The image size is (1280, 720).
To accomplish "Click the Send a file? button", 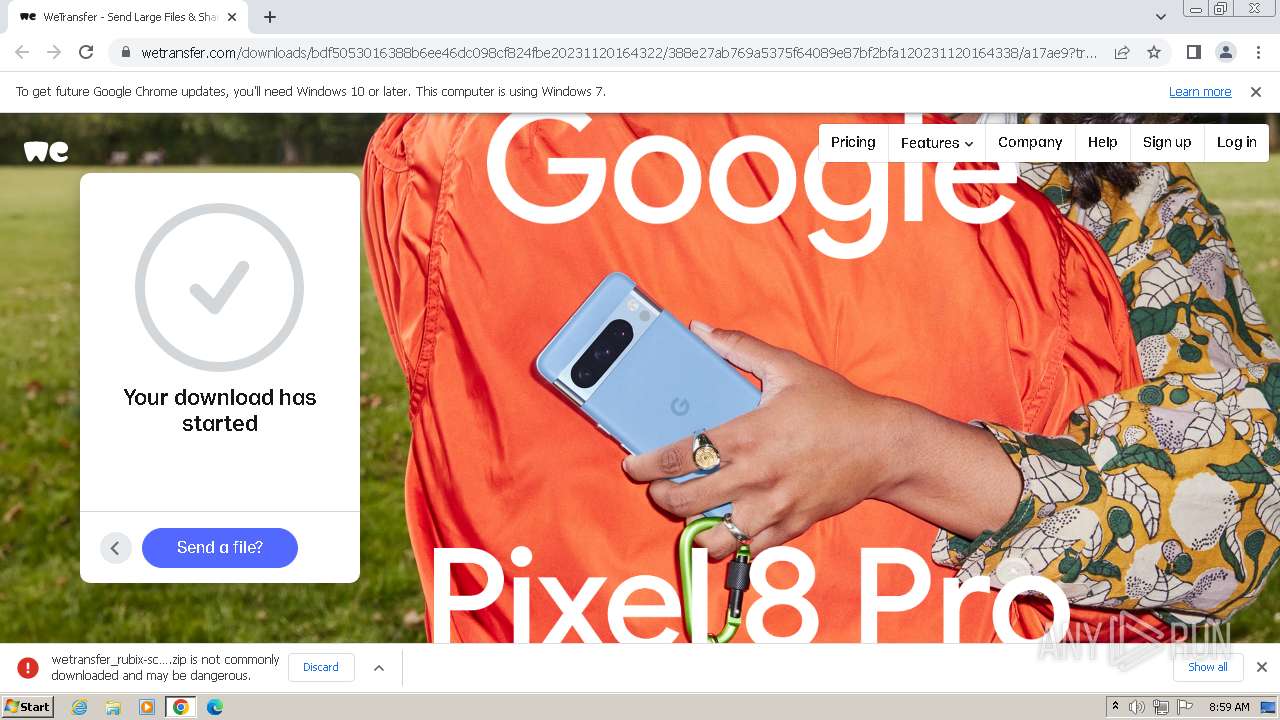I will (220, 548).
